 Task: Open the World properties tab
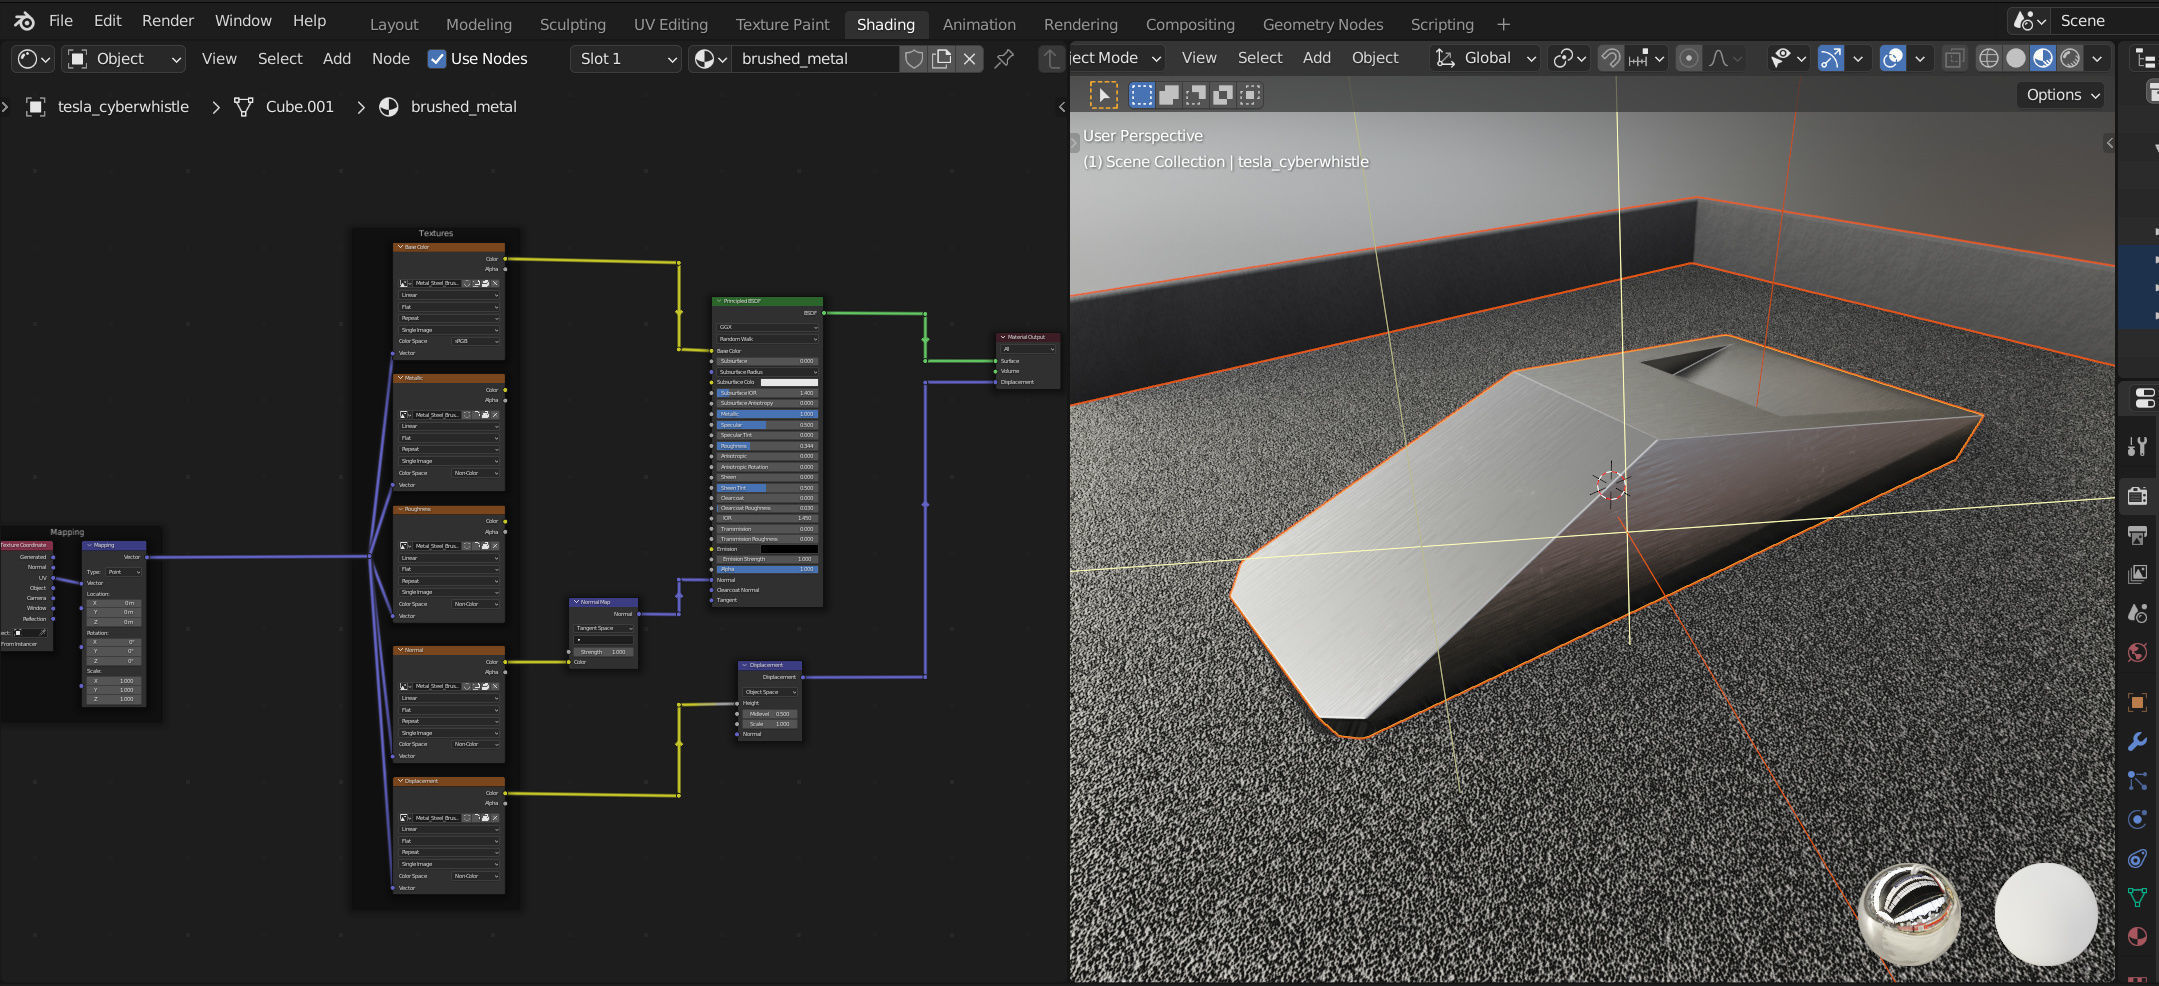2138,652
